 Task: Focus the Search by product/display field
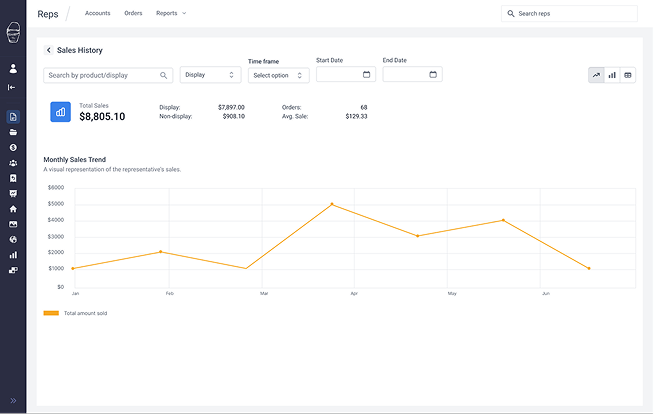[x=108, y=76]
